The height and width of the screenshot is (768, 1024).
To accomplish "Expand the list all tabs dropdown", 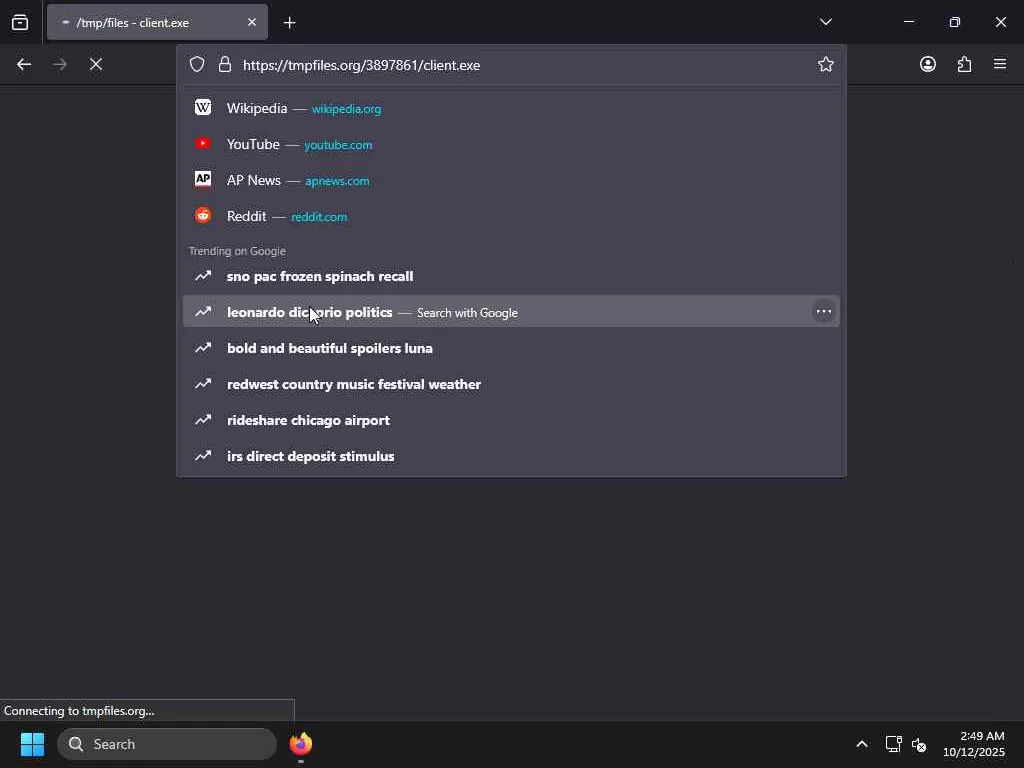I will pos(825,22).
